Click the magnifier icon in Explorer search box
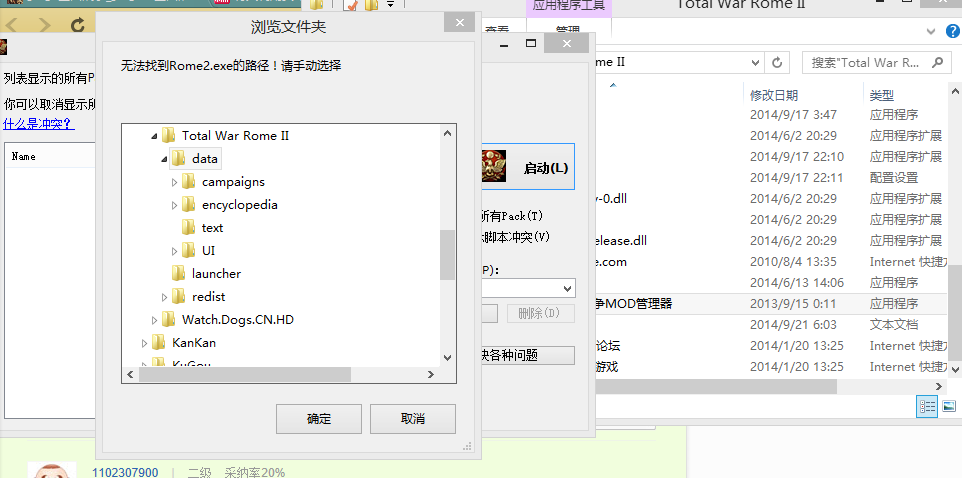 937,63
